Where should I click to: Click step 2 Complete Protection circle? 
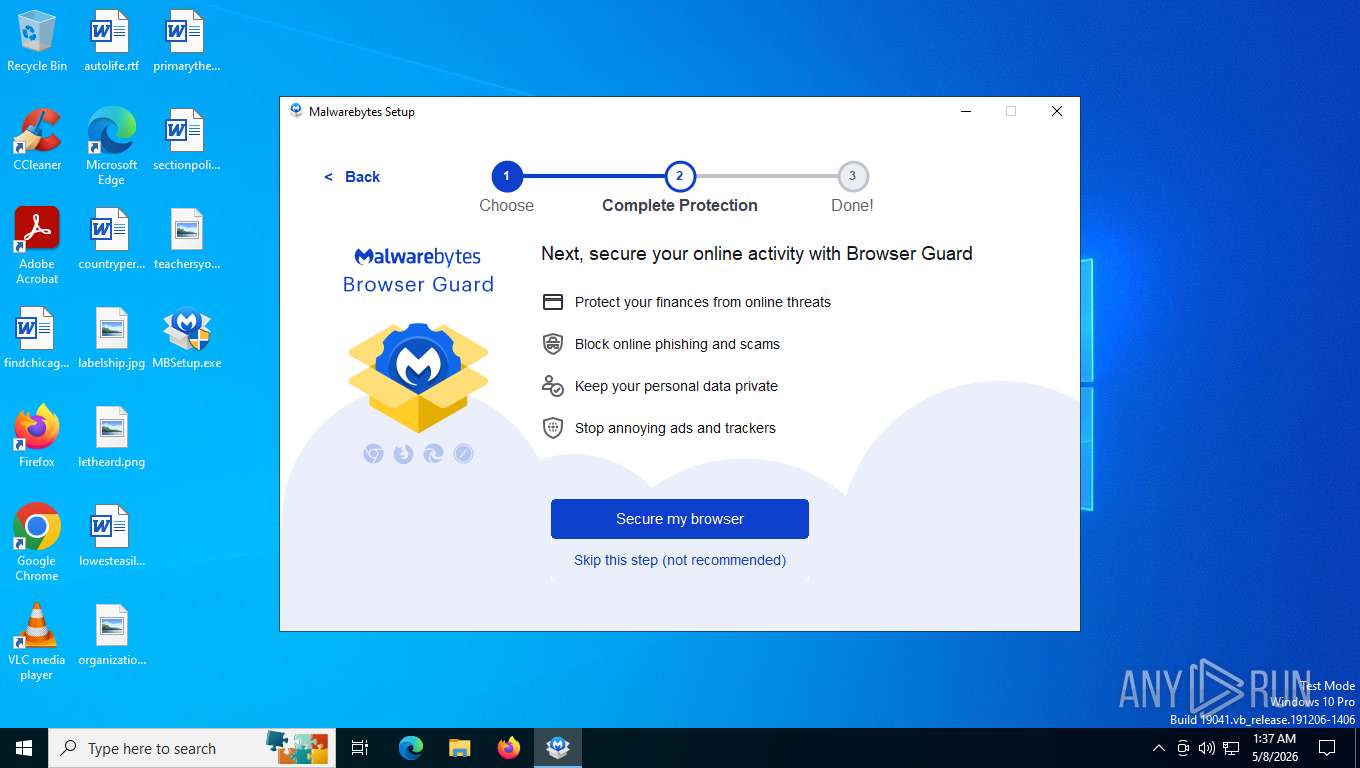[x=680, y=177]
